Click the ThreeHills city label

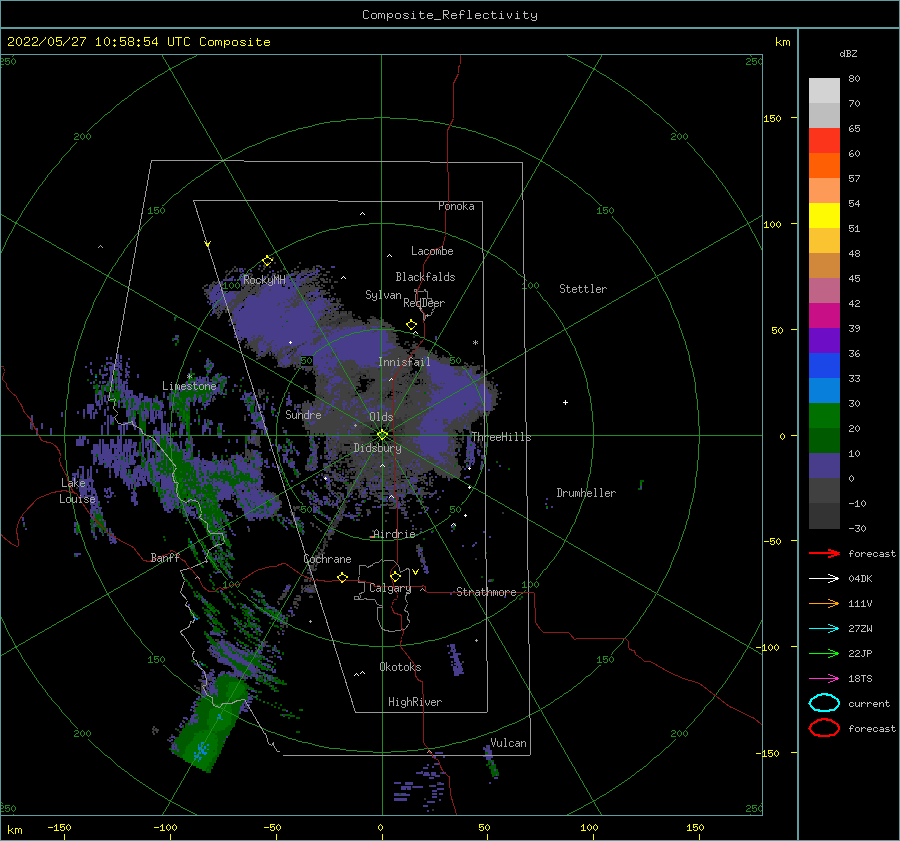pos(501,437)
